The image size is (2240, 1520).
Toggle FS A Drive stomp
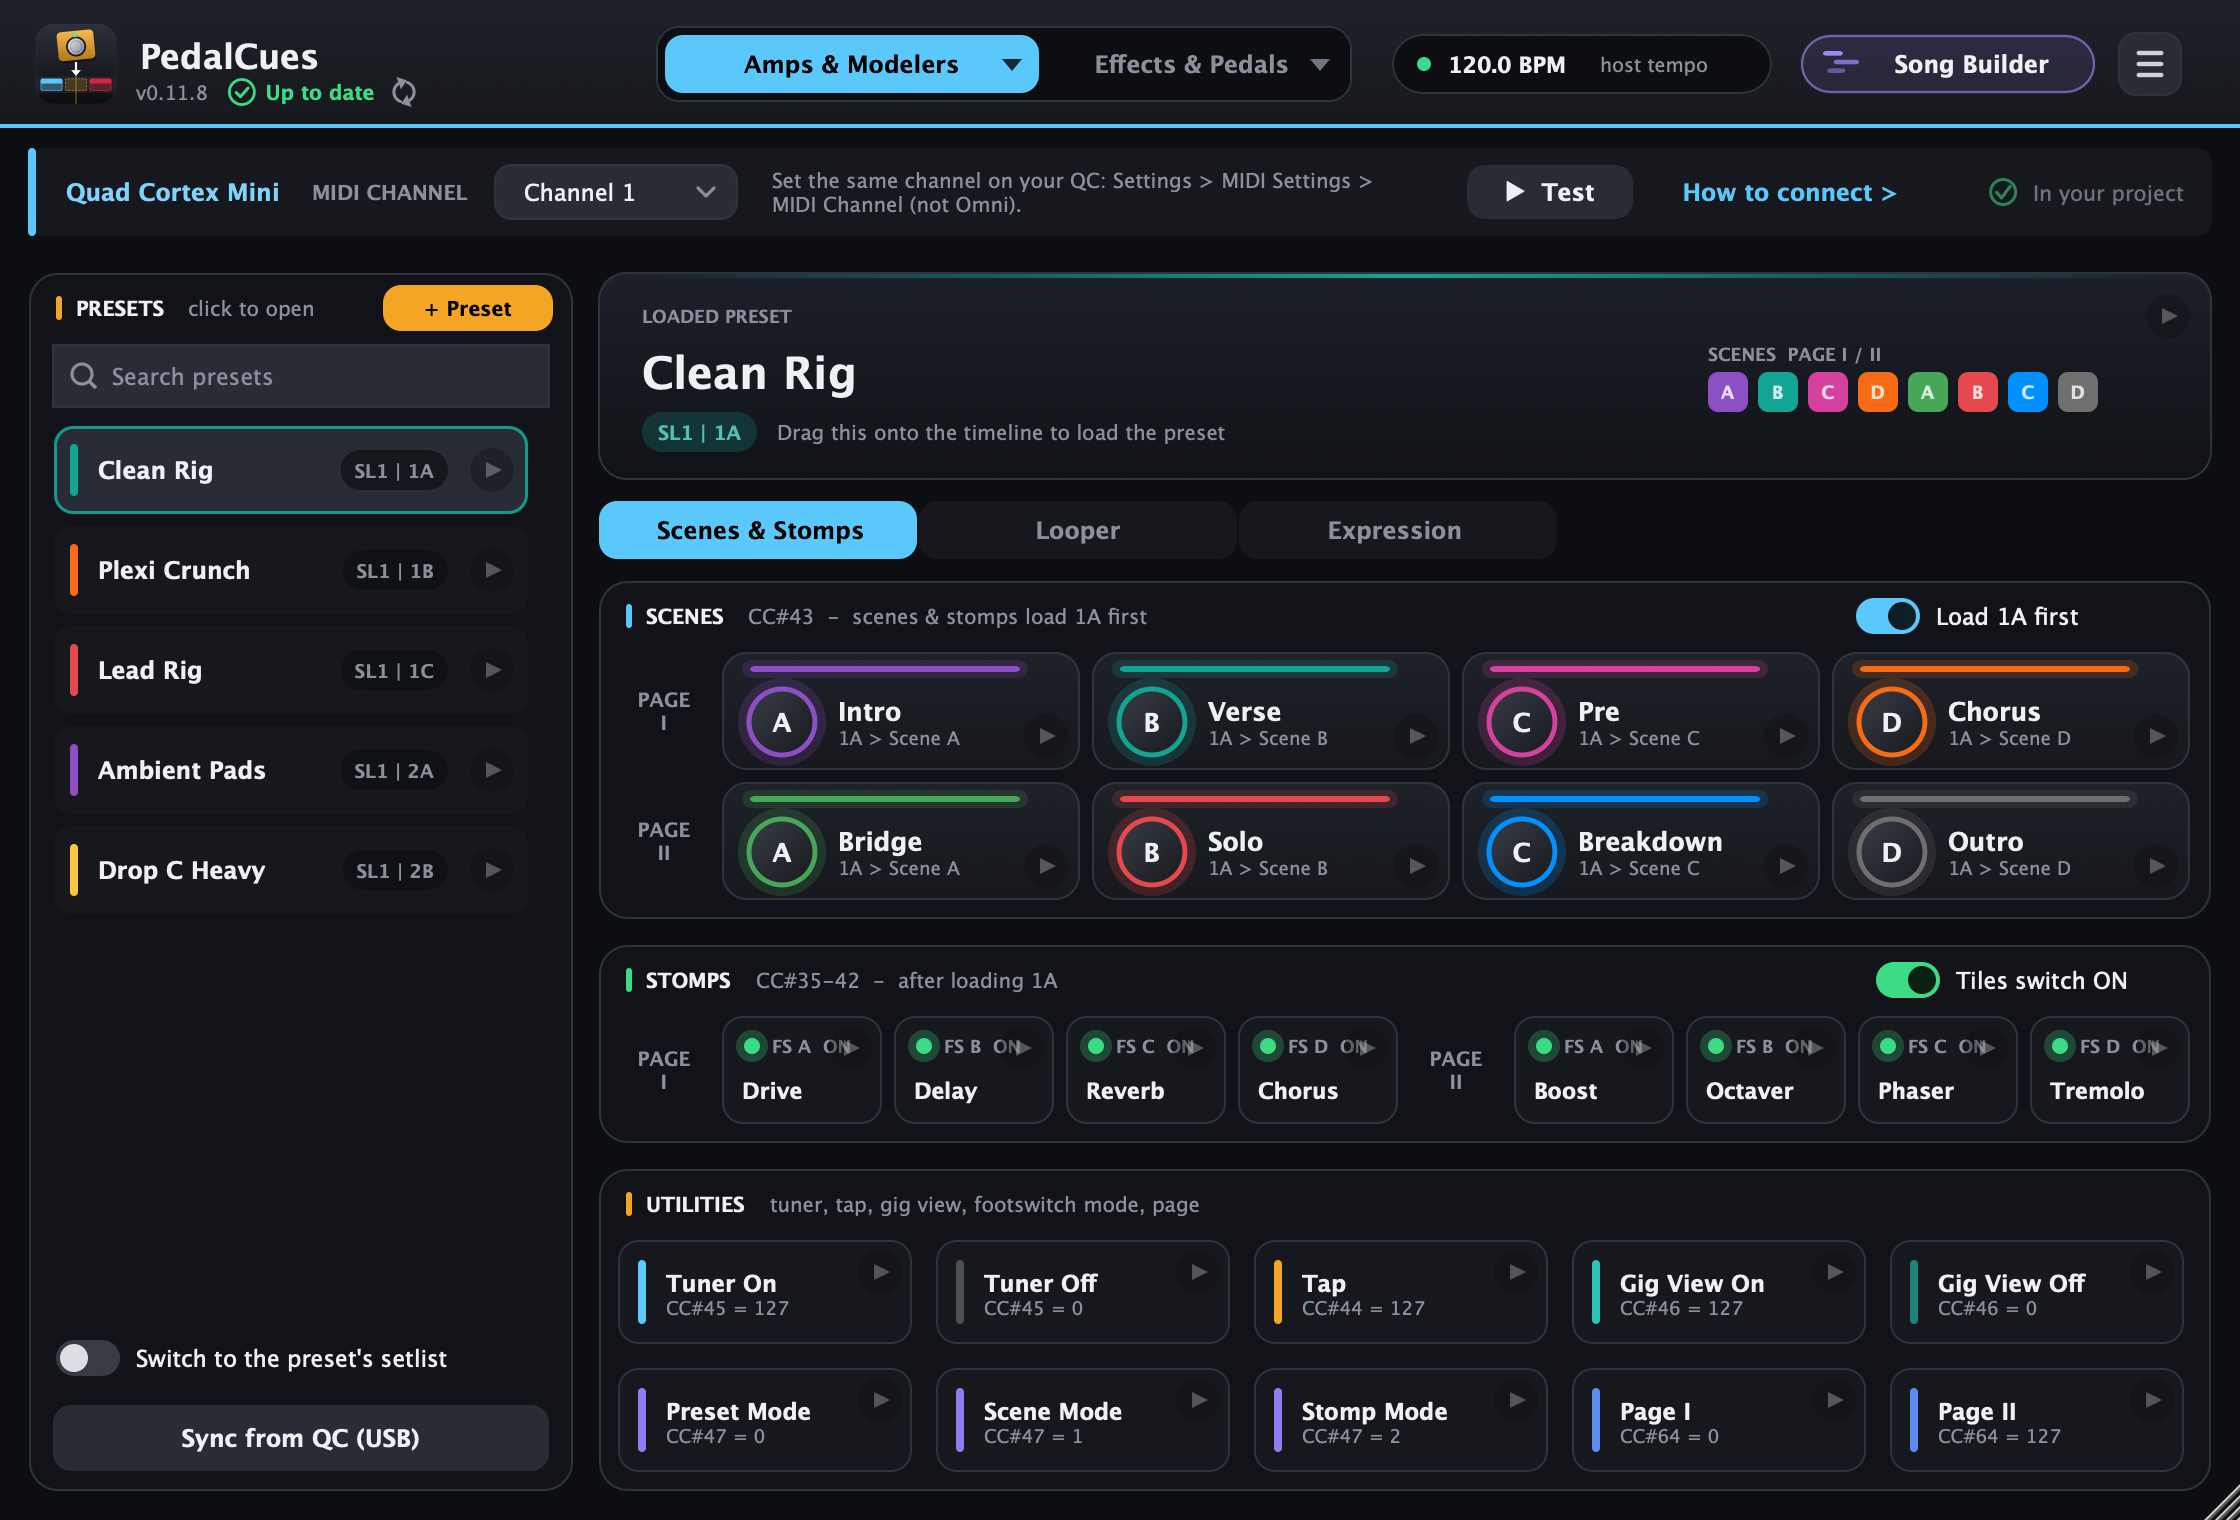(x=802, y=1070)
